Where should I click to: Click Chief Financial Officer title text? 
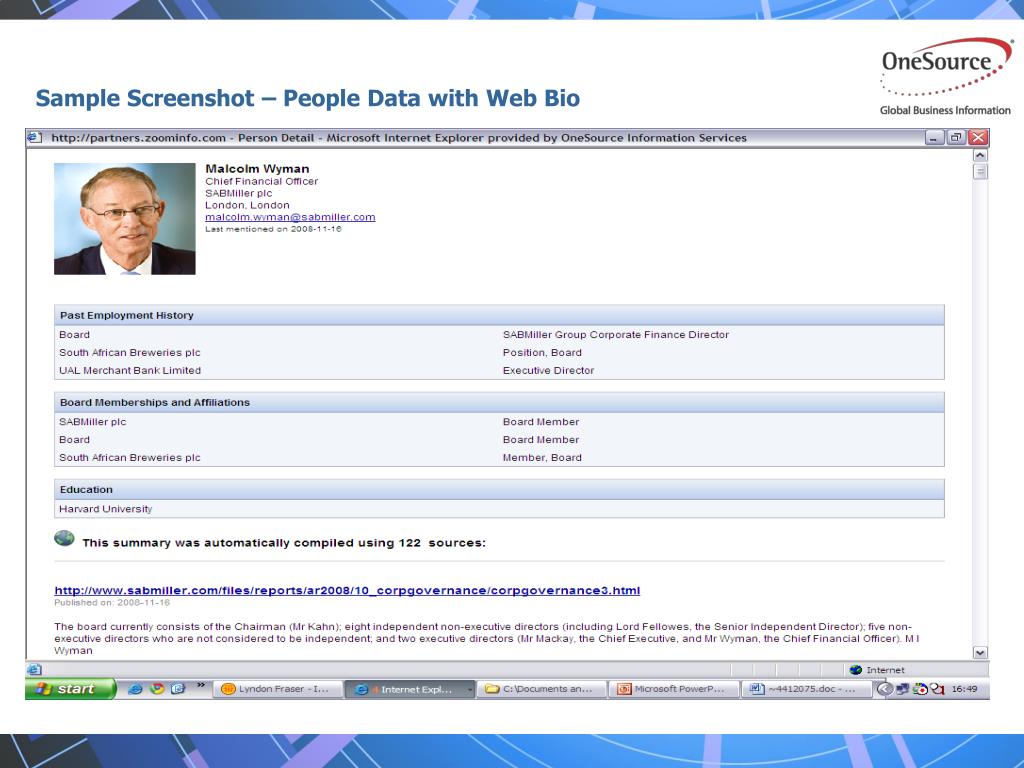[x=261, y=181]
